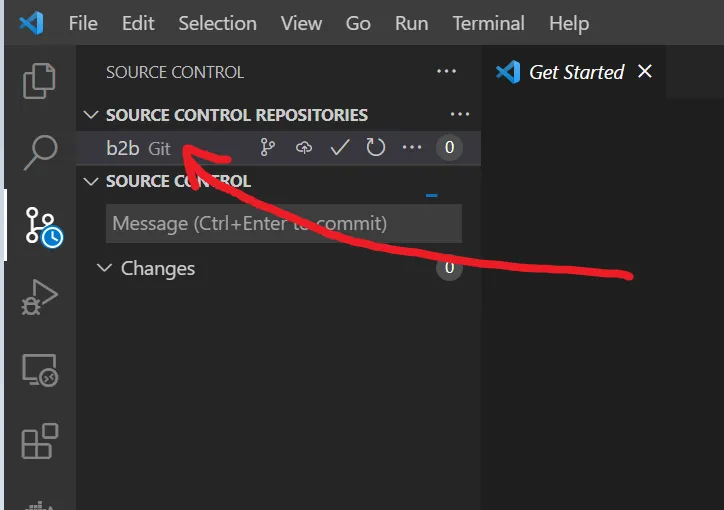Switch to the Get Started tab
Image resolution: width=724 pixels, height=510 pixels.
tap(575, 72)
